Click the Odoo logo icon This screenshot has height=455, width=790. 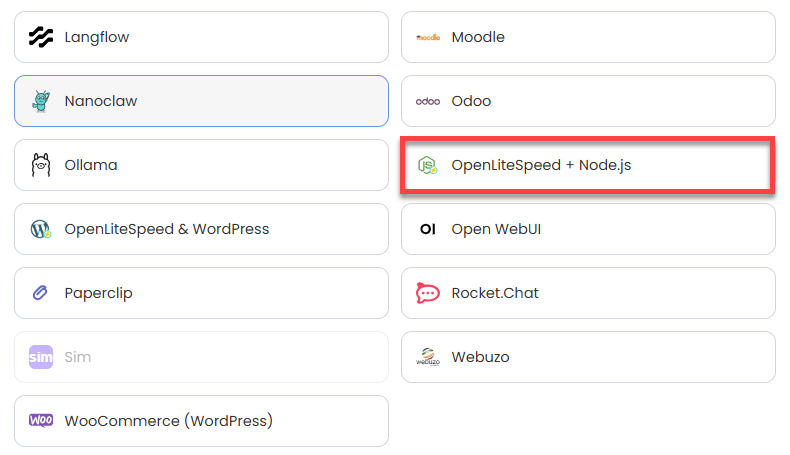[x=428, y=101]
